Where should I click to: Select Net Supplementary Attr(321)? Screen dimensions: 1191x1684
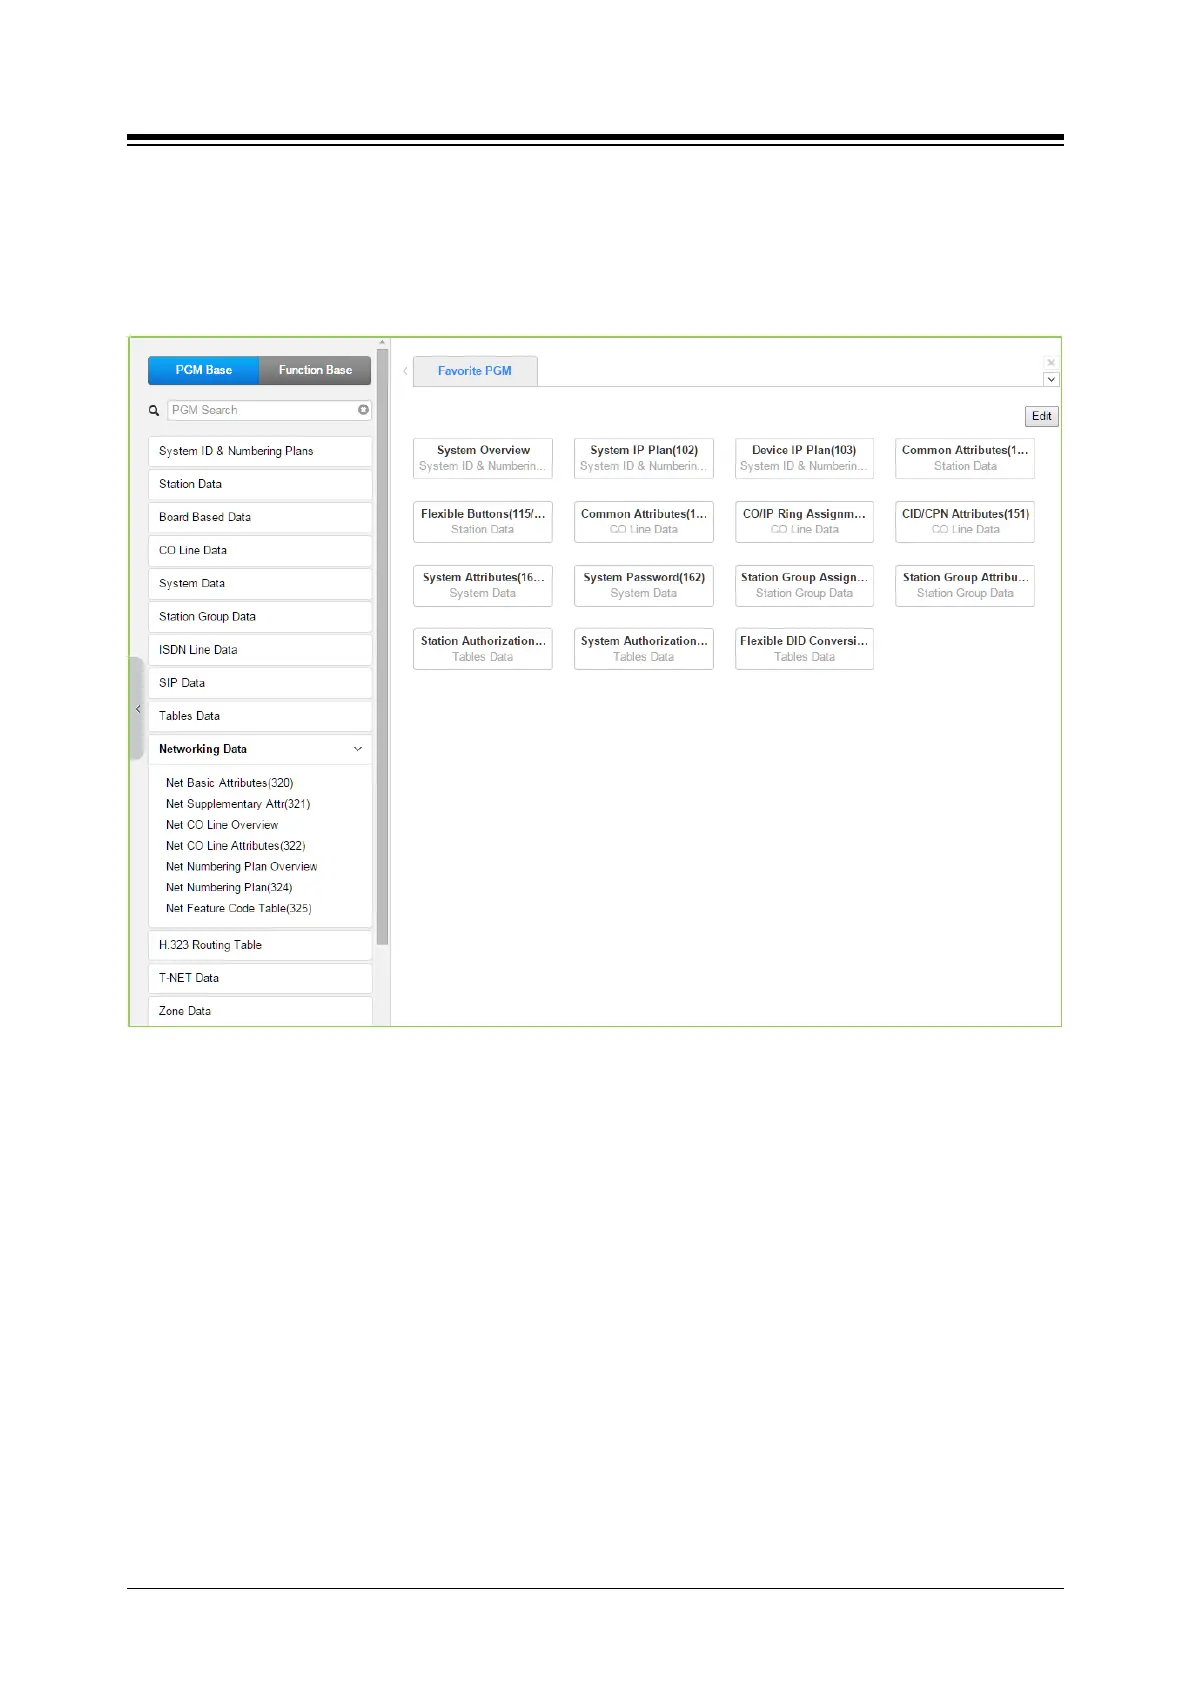(238, 804)
